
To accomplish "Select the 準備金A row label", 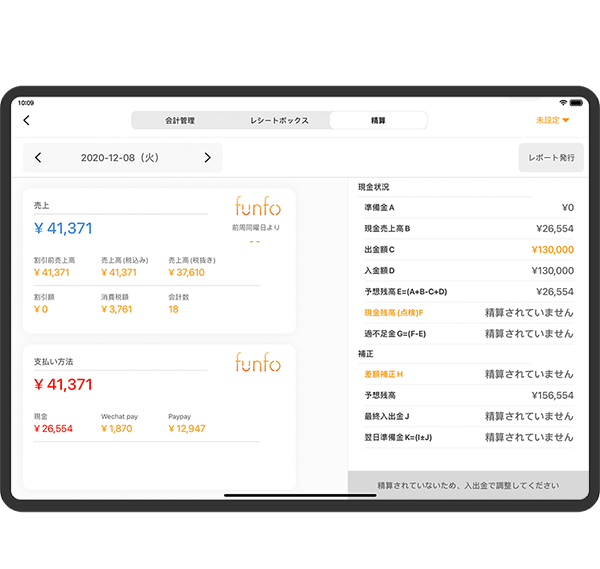I will (379, 207).
